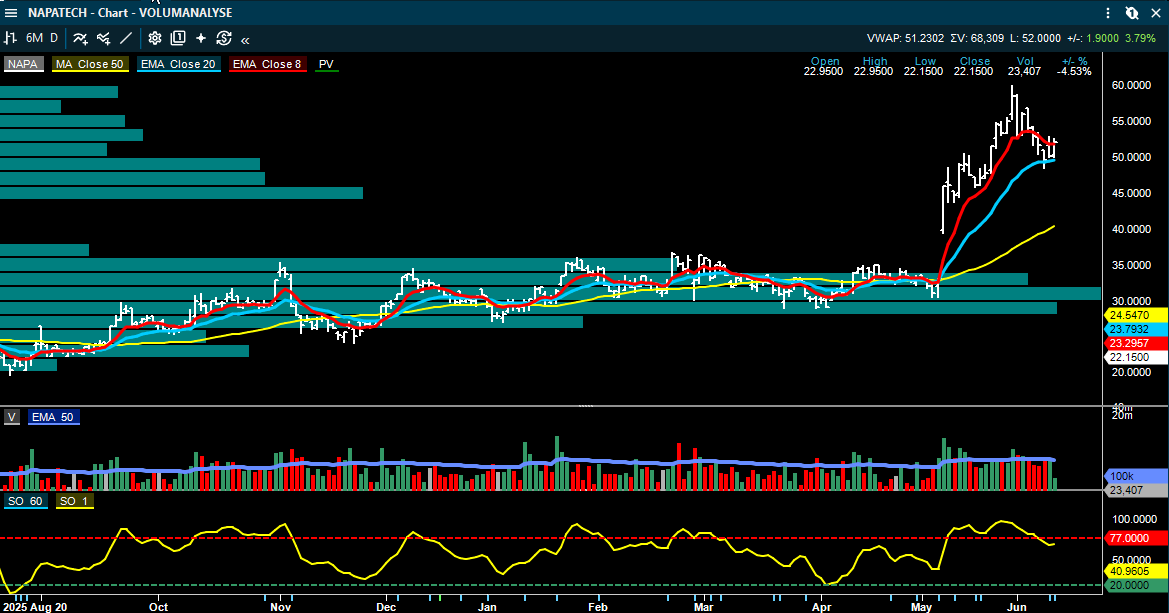
Task: Click the 2025 Aug 20 date label
Action: coord(34,607)
